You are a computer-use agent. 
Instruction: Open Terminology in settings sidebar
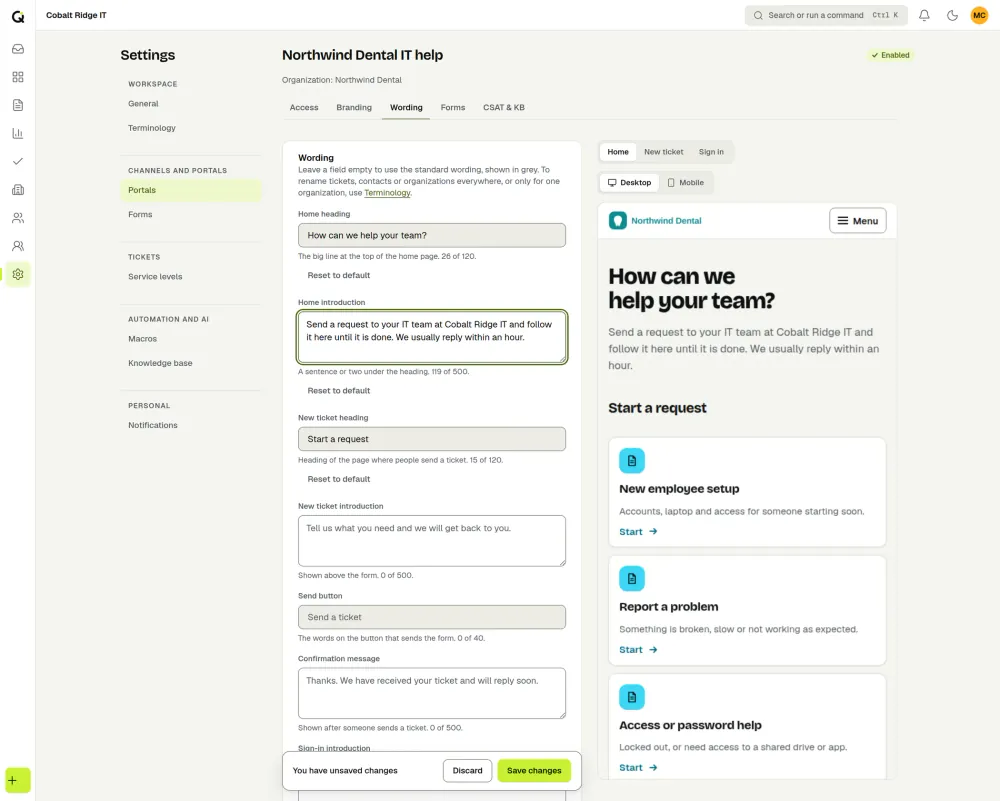tap(191, 128)
